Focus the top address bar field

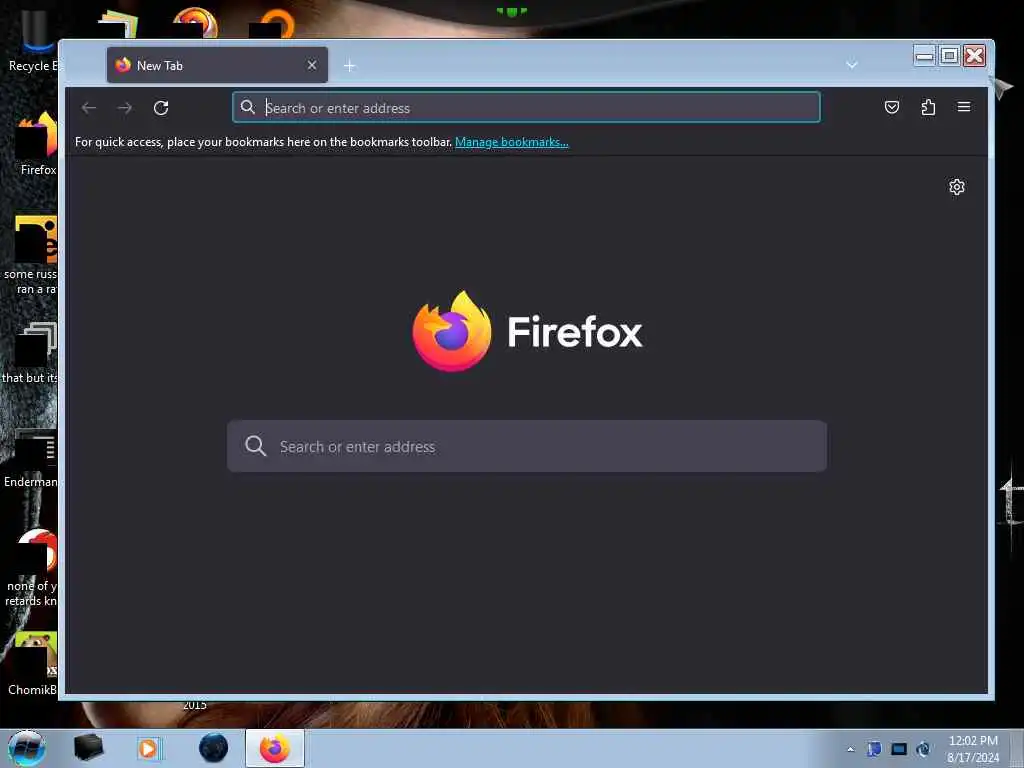[x=526, y=107]
